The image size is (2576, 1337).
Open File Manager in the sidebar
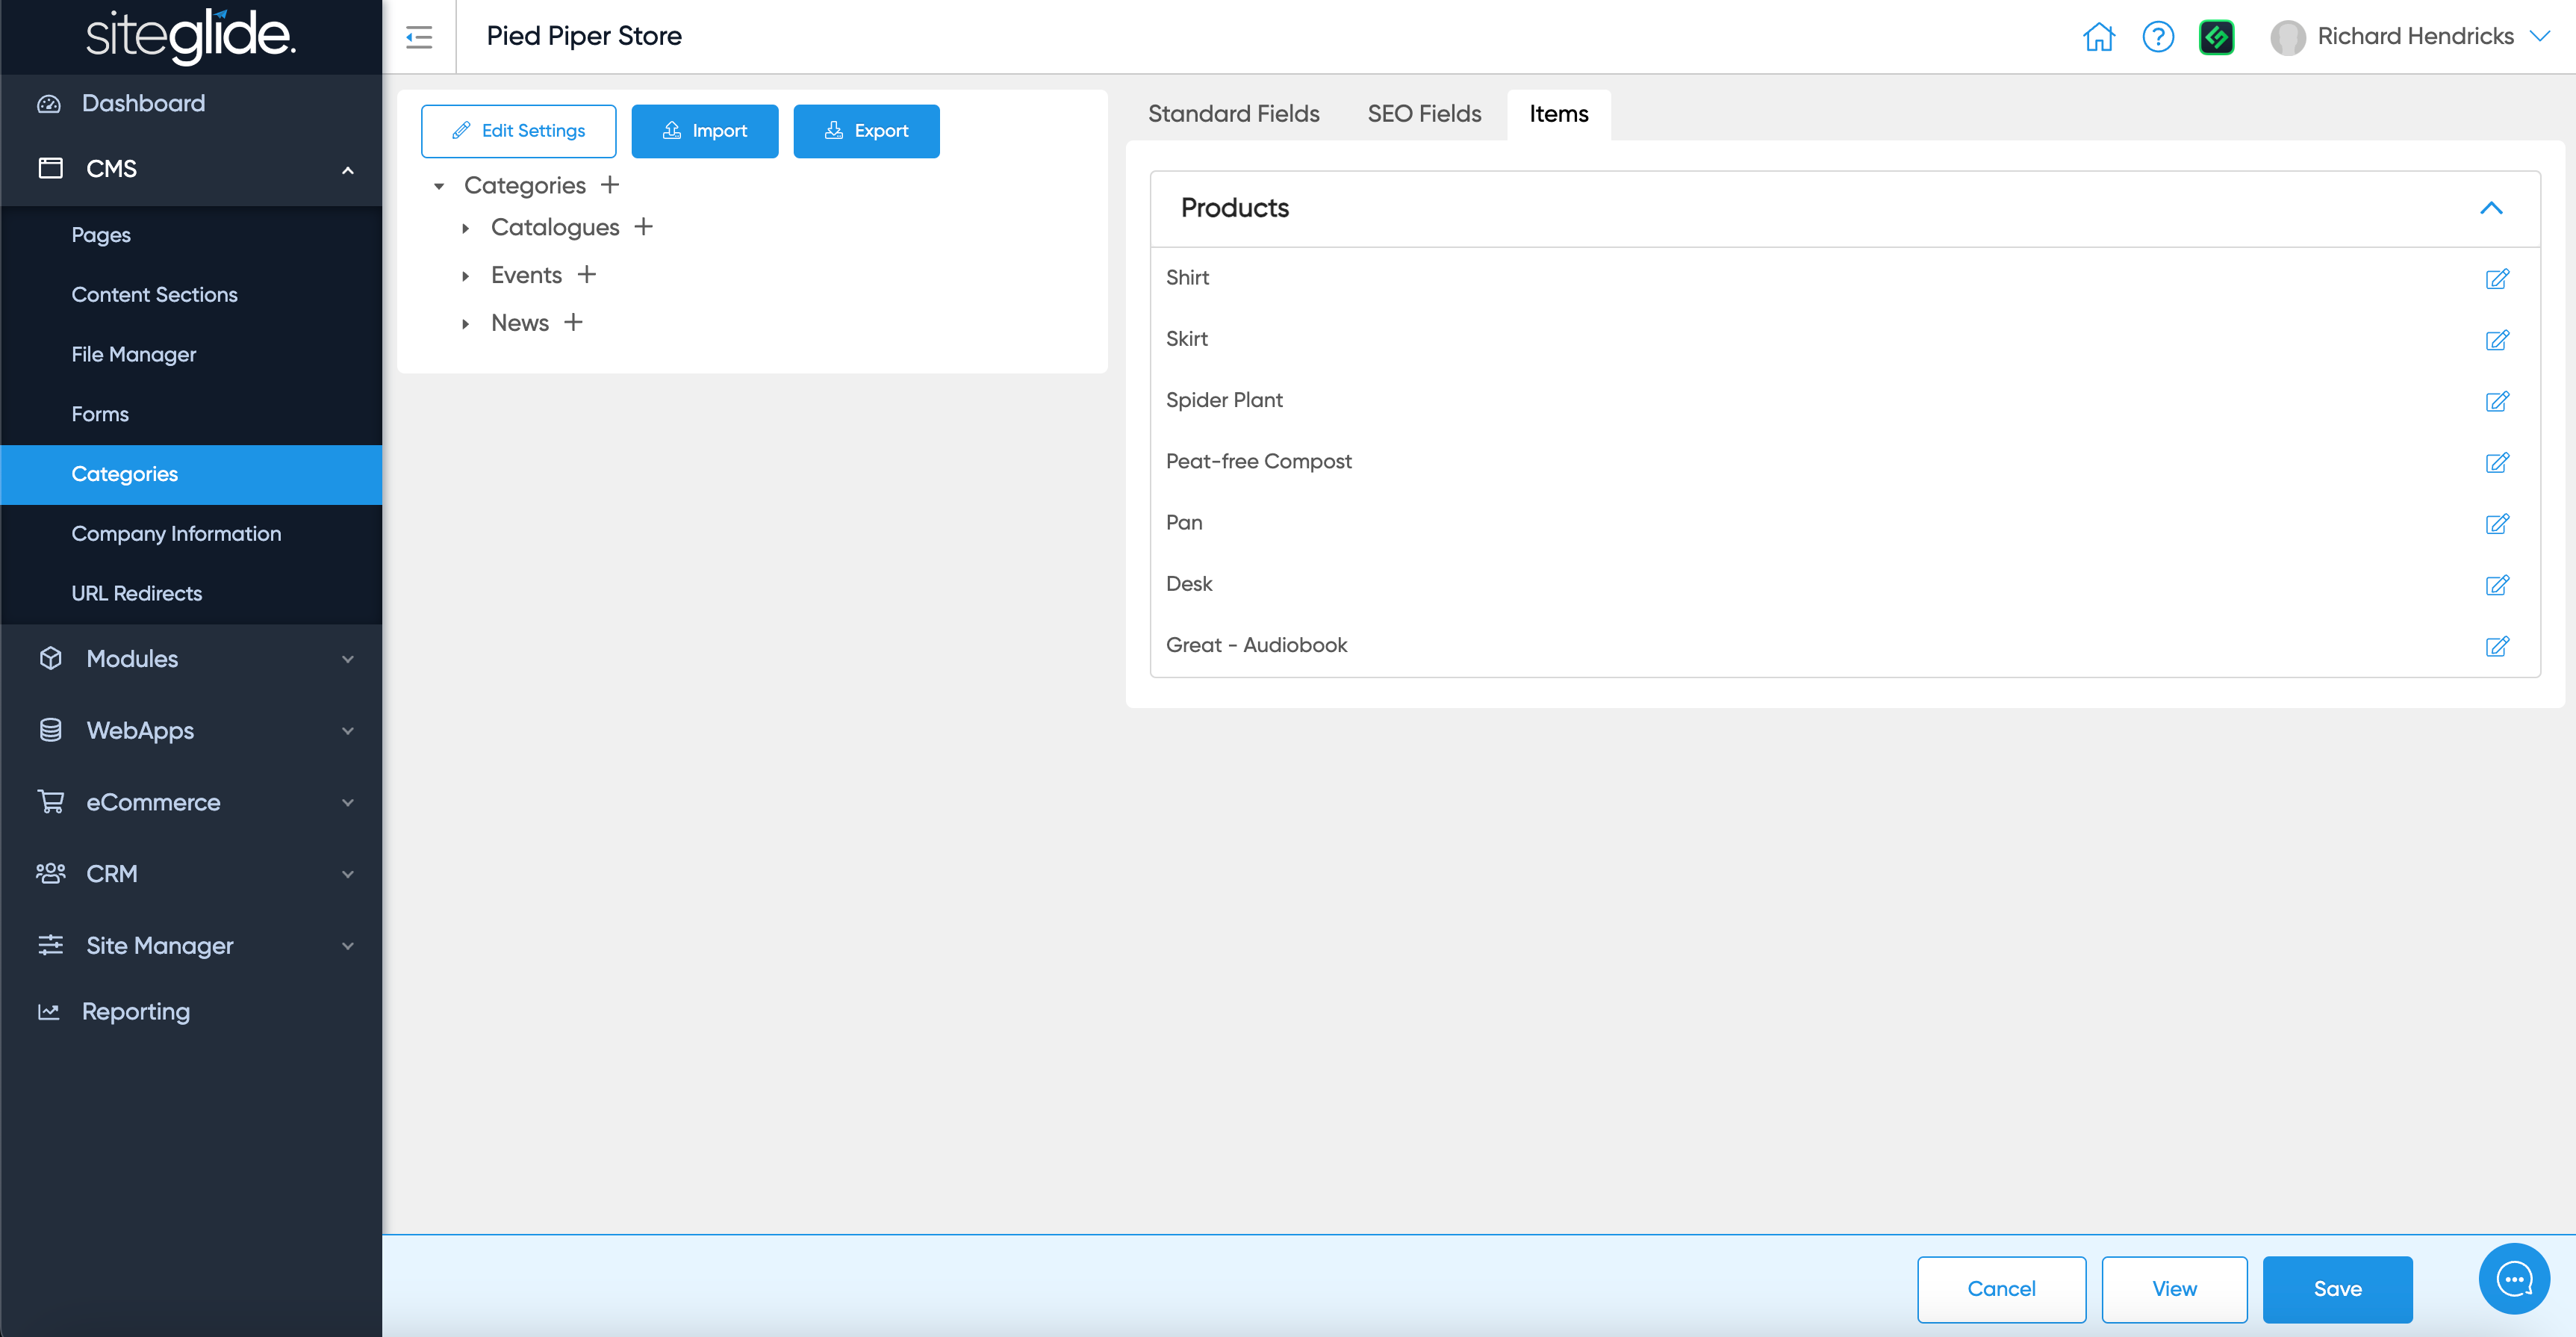click(134, 354)
